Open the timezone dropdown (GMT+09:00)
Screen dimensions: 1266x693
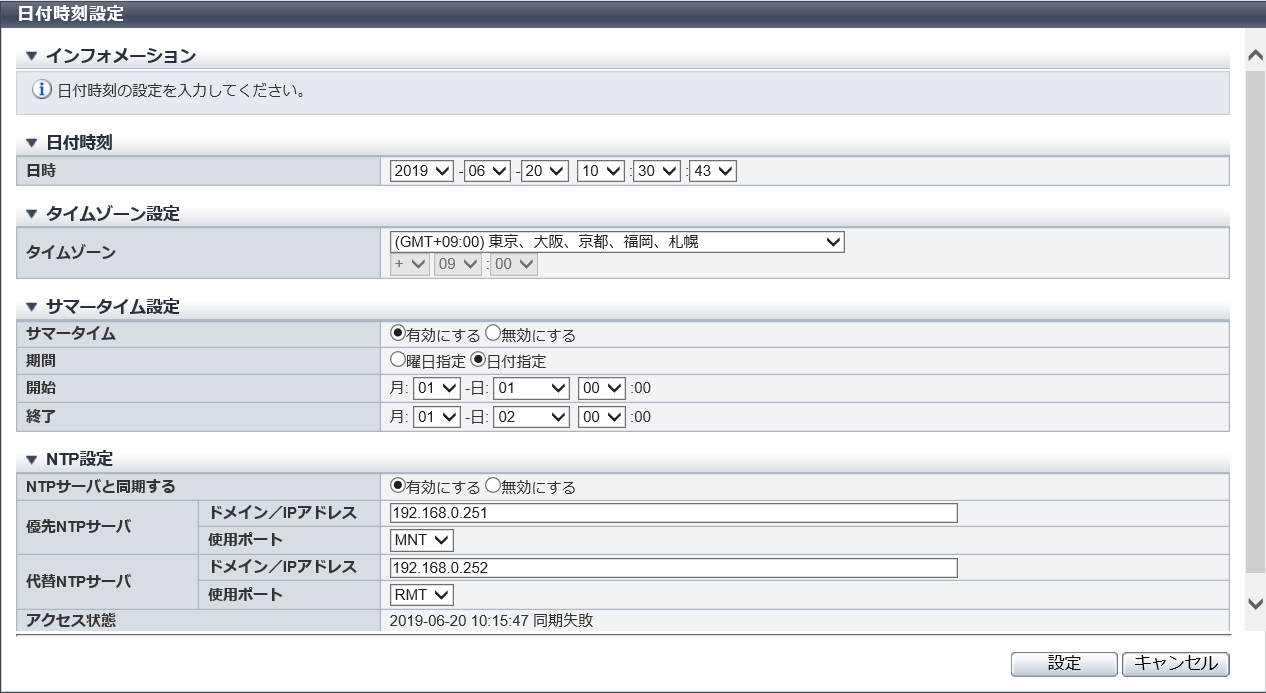pyautogui.click(x=617, y=241)
